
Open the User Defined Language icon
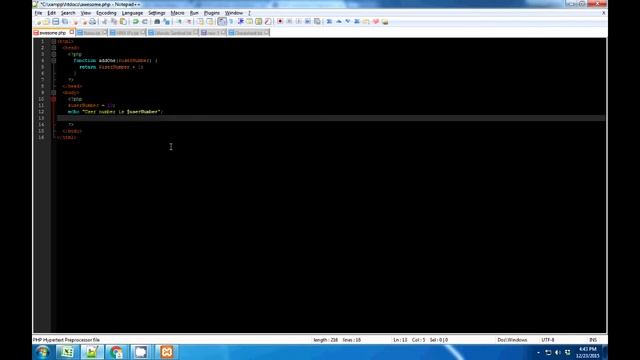click(x=249, y=22)
